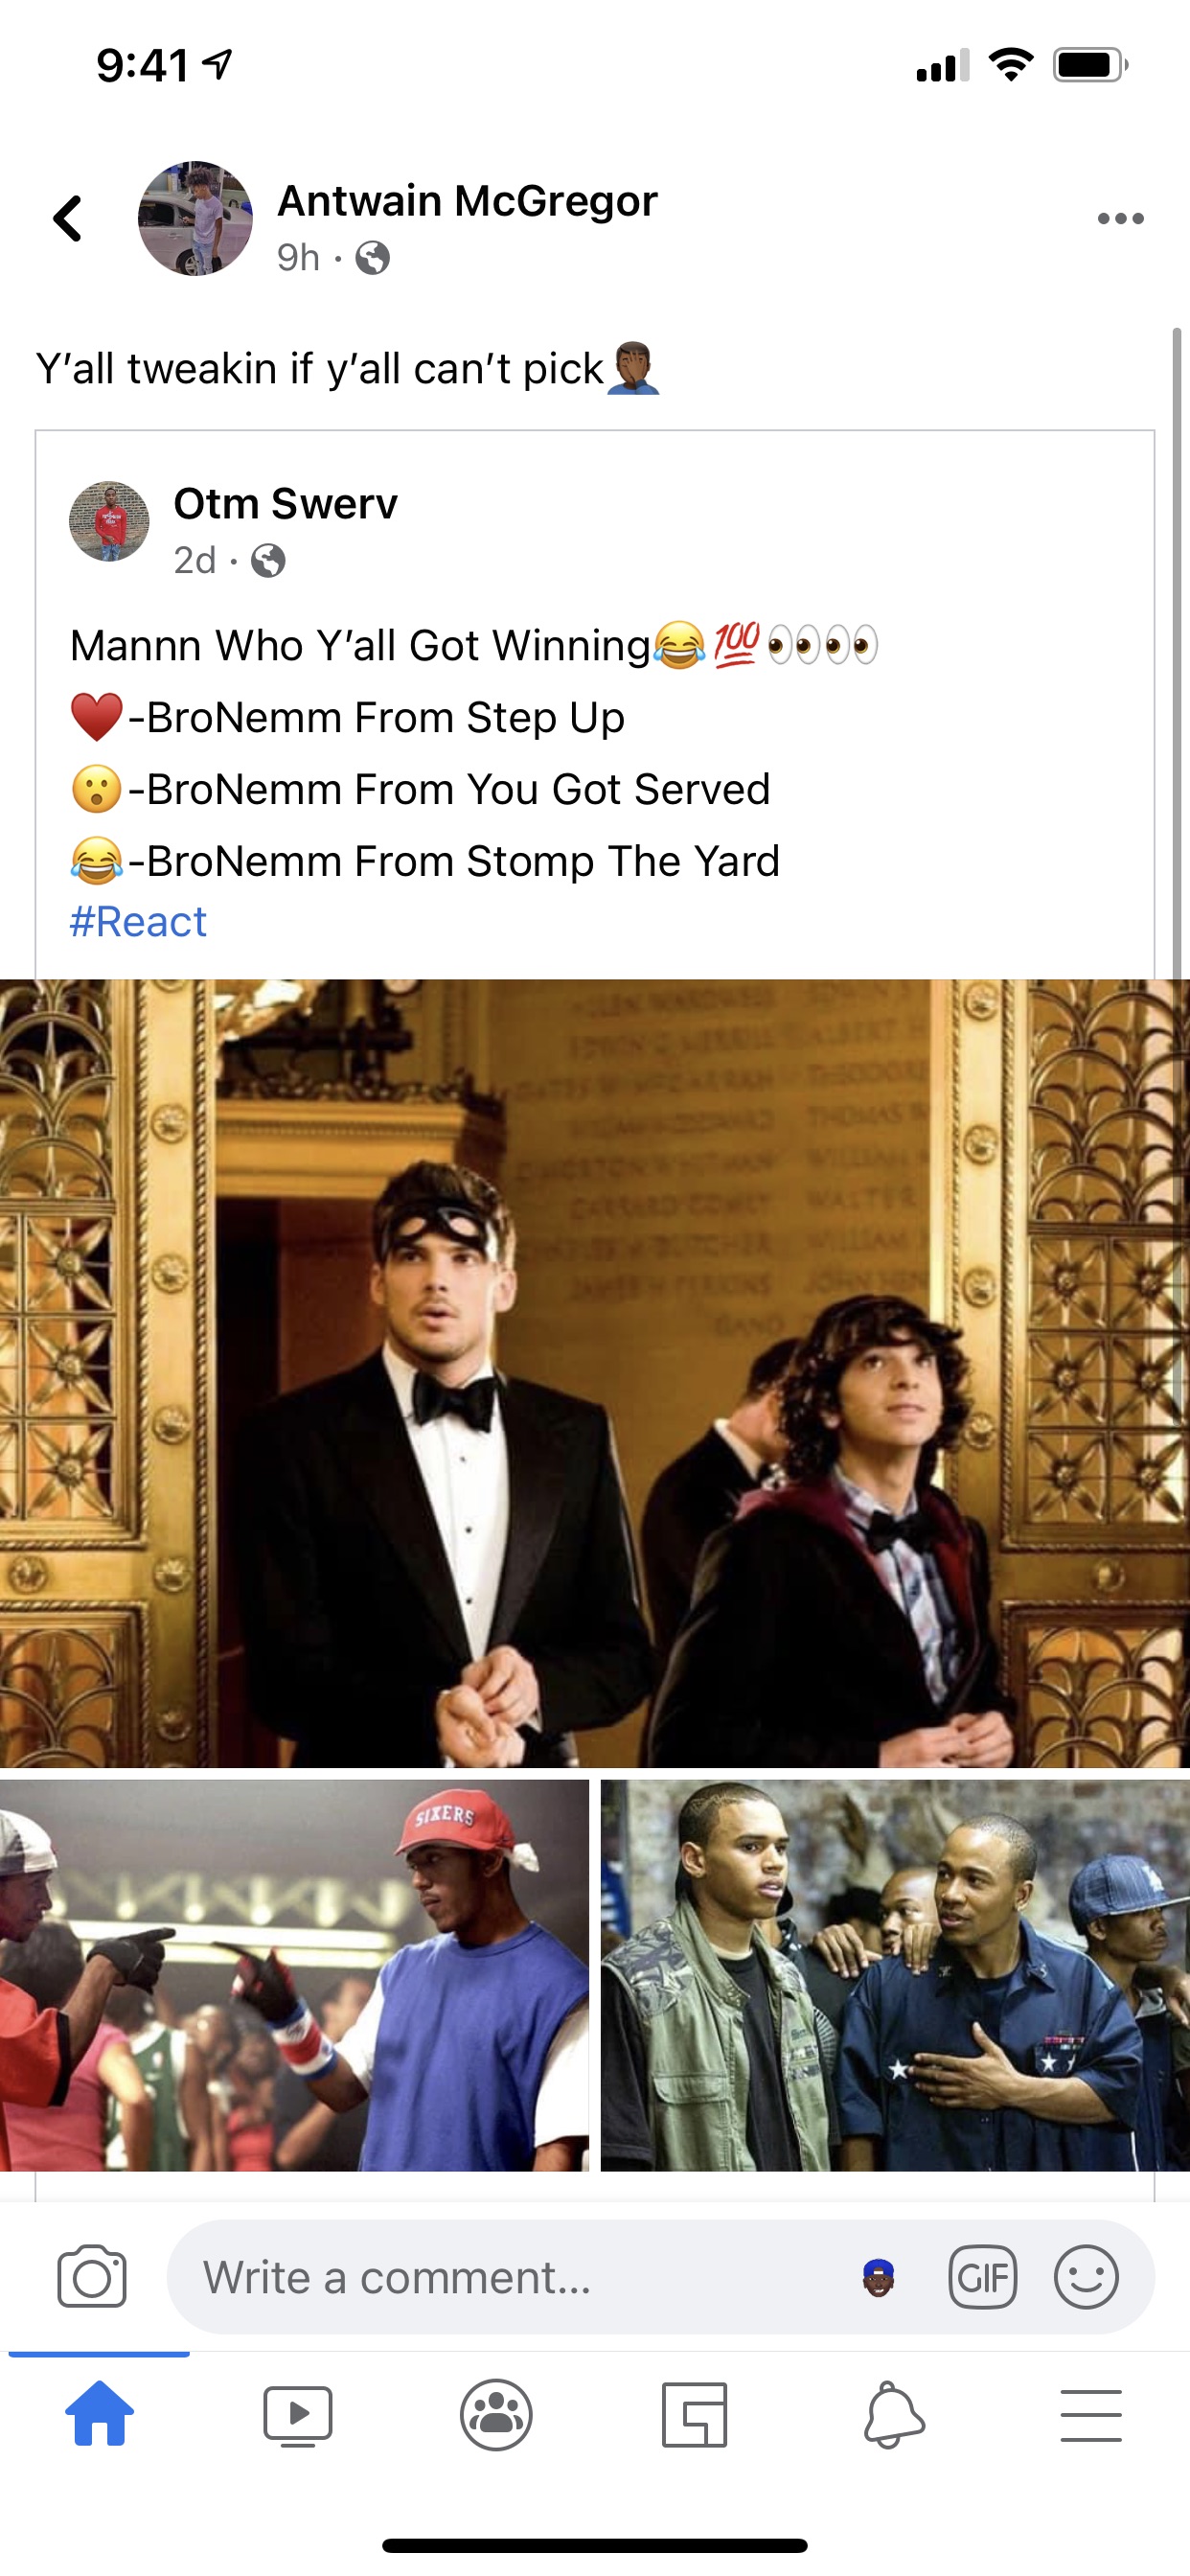Open the avatar sticker picker icon
Screen dimensions: 1190x2576
pyautogui.click(x=878, y=2278)
